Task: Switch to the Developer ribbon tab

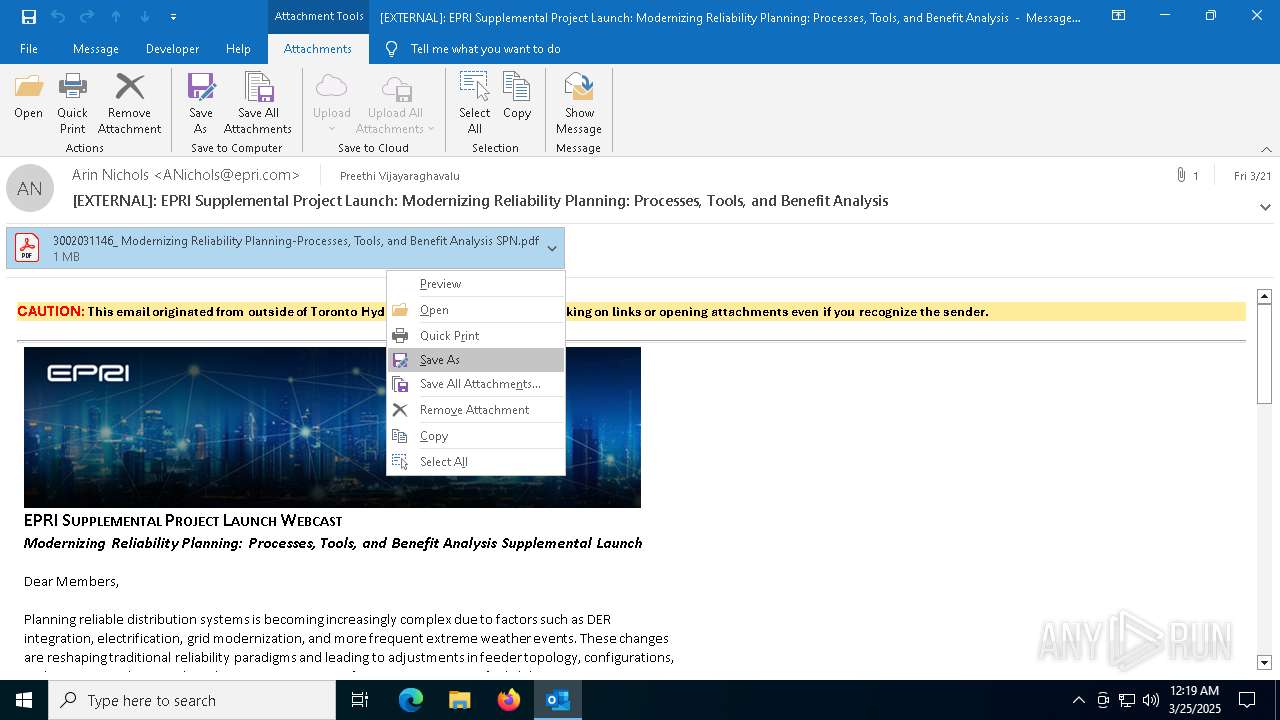Action: [172, 48]
